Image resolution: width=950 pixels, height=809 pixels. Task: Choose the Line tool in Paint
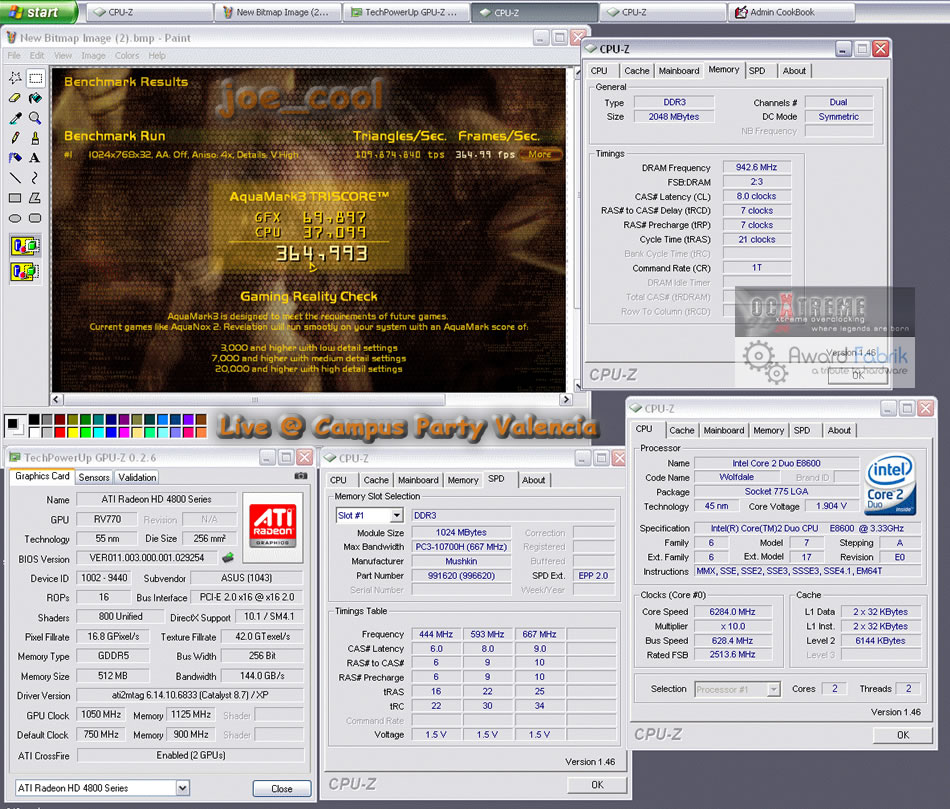point(15,178)
